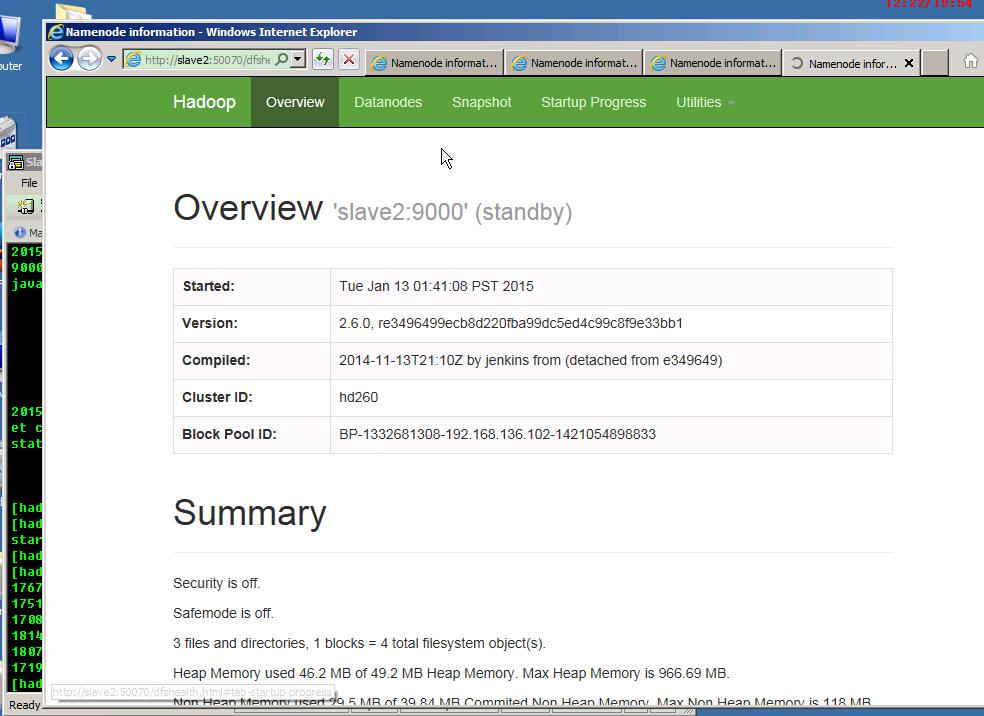Click the Refresh page icon
Image resolution: width=984 pixels, height=716 pixels.
click(x=323, y=59)
